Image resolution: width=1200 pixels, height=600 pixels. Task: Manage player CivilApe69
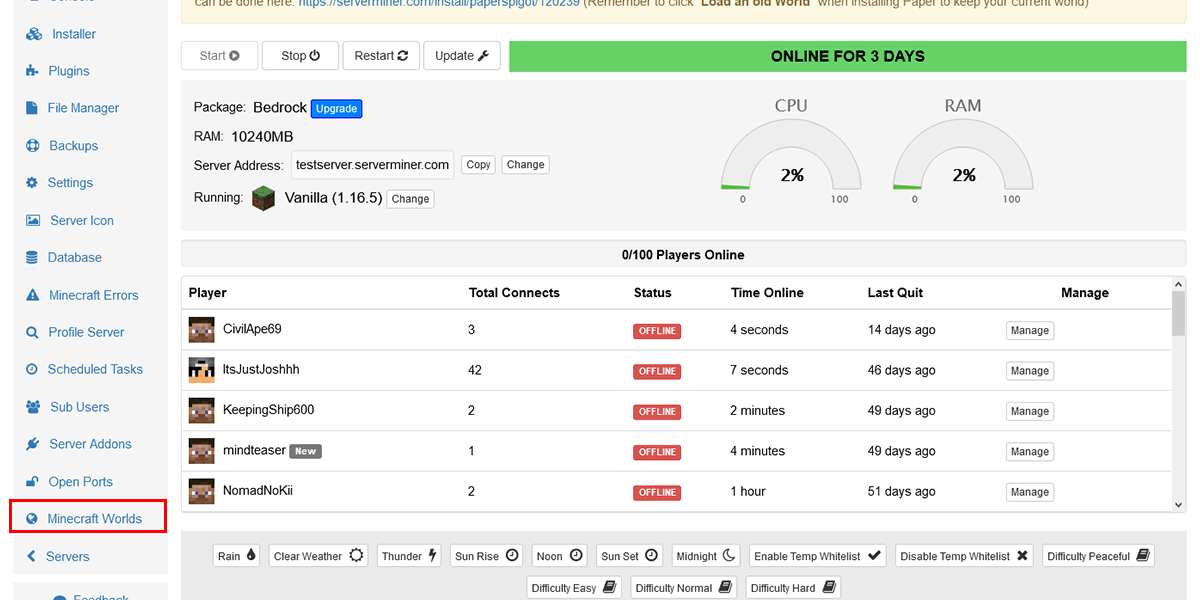coord(1030,331)
